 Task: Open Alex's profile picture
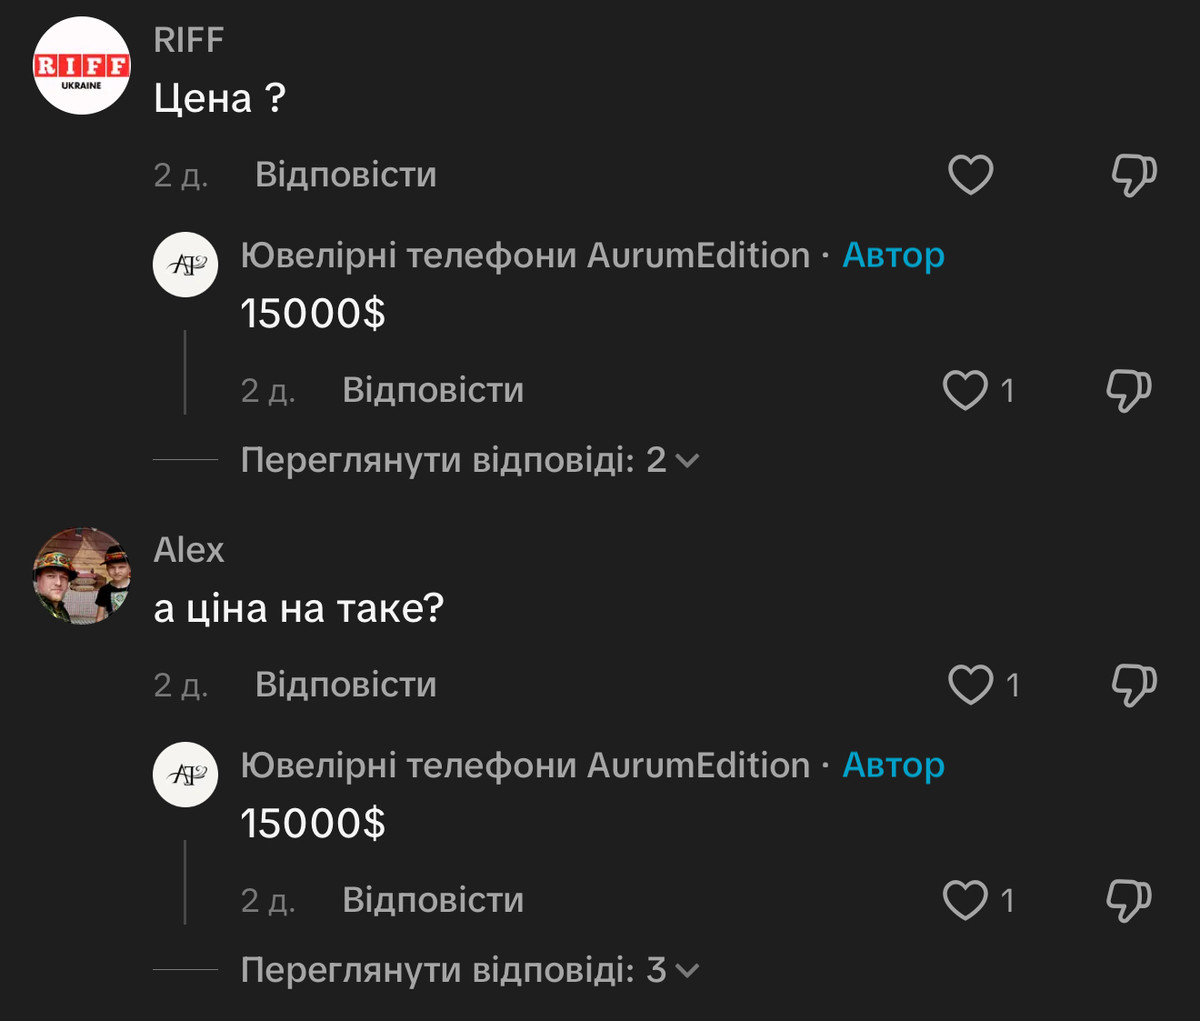82,576
